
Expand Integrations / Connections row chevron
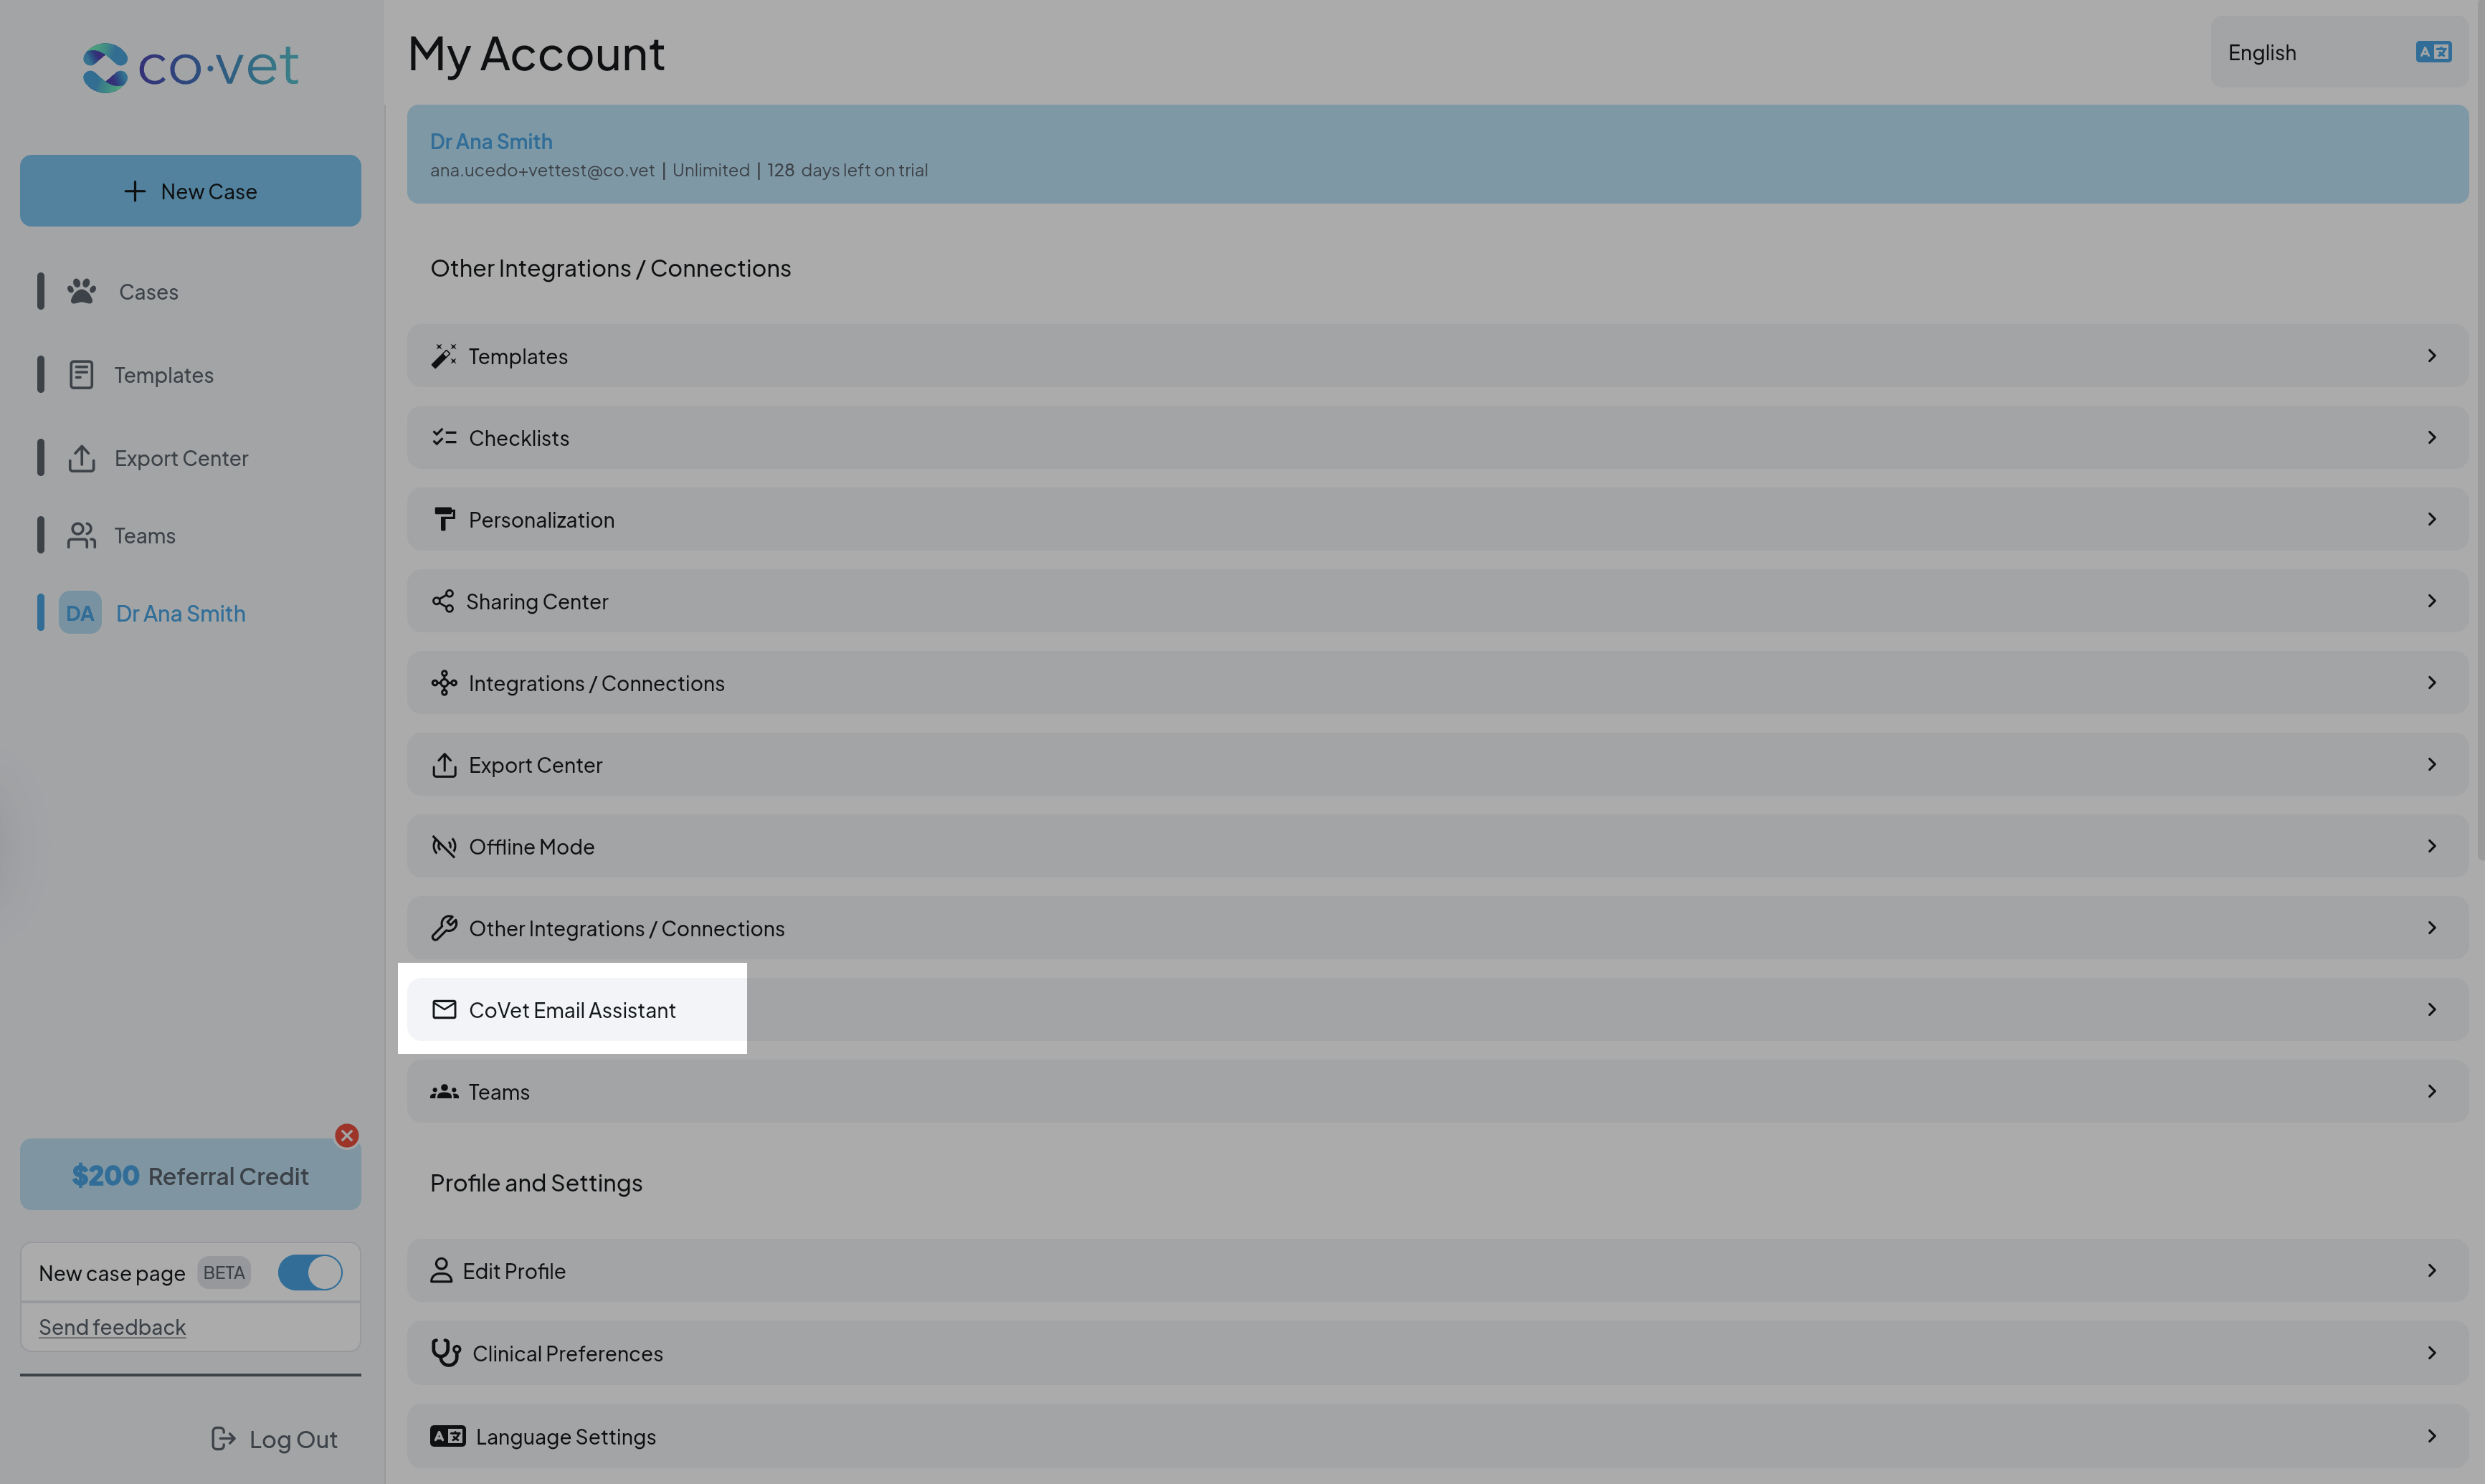(x=2432, y=682)
